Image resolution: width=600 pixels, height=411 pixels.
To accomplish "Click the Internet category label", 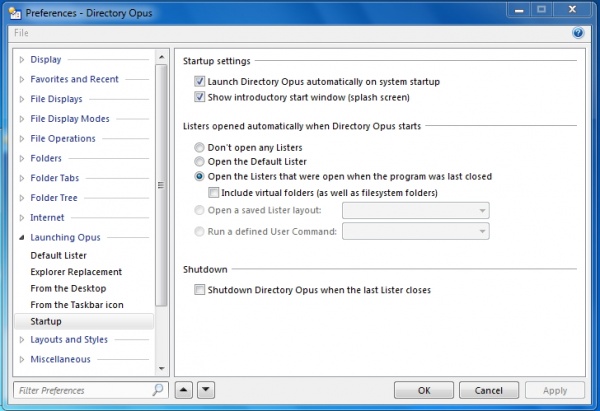I will click(47, 218).
